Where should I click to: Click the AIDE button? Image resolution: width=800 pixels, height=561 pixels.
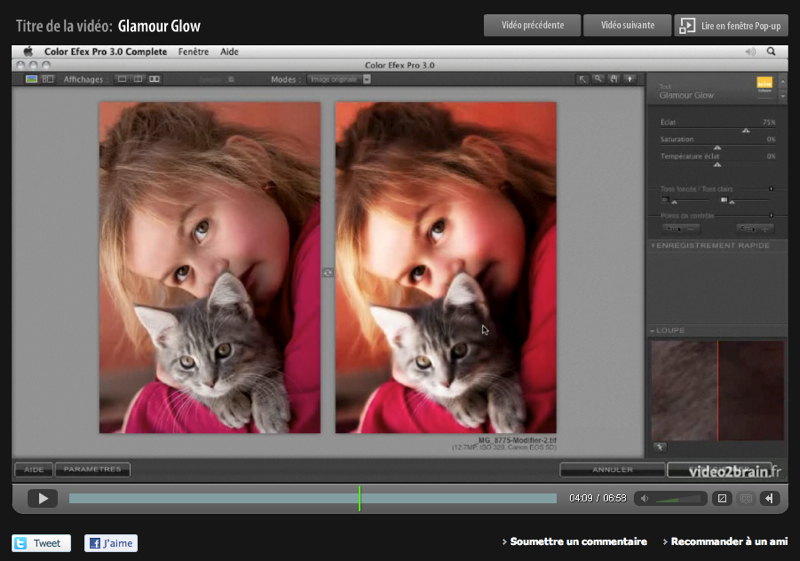click(34, 469)
